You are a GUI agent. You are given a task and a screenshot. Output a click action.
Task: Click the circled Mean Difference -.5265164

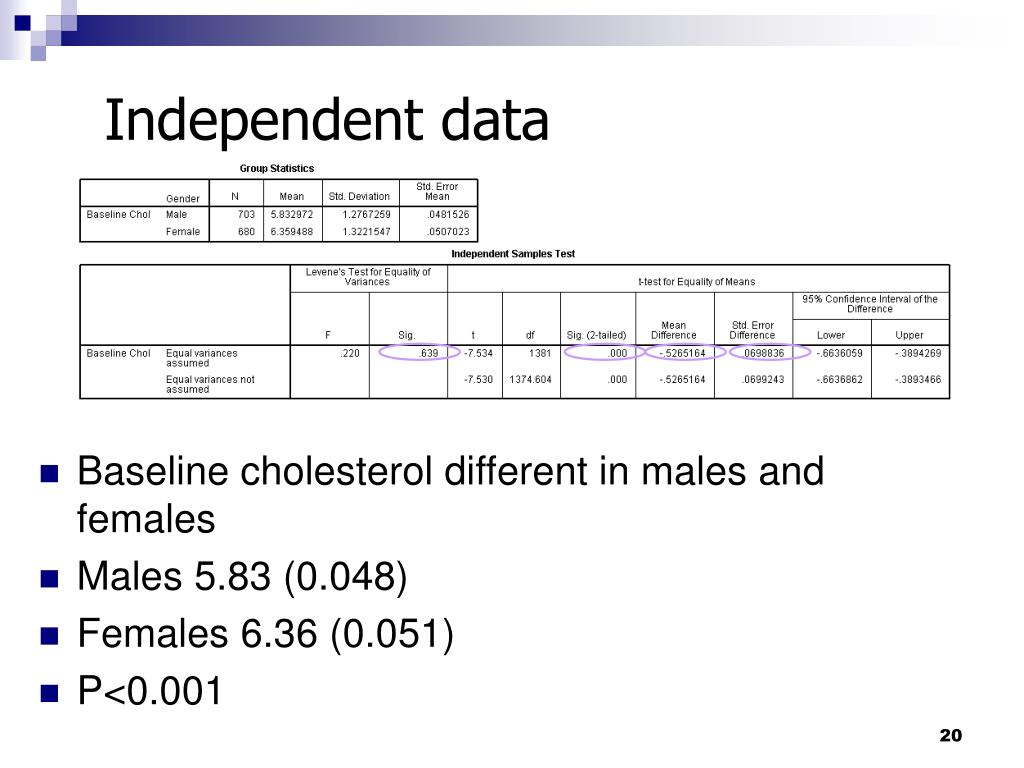point(684,353)
